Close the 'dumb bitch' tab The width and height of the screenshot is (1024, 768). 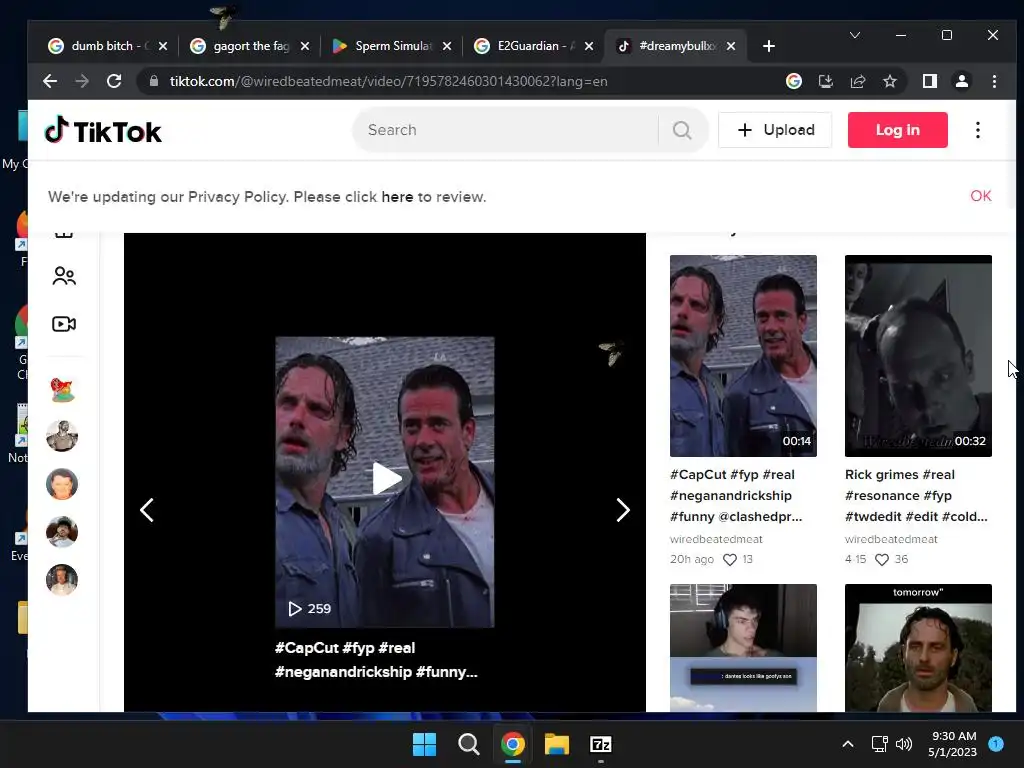point(163,46)
